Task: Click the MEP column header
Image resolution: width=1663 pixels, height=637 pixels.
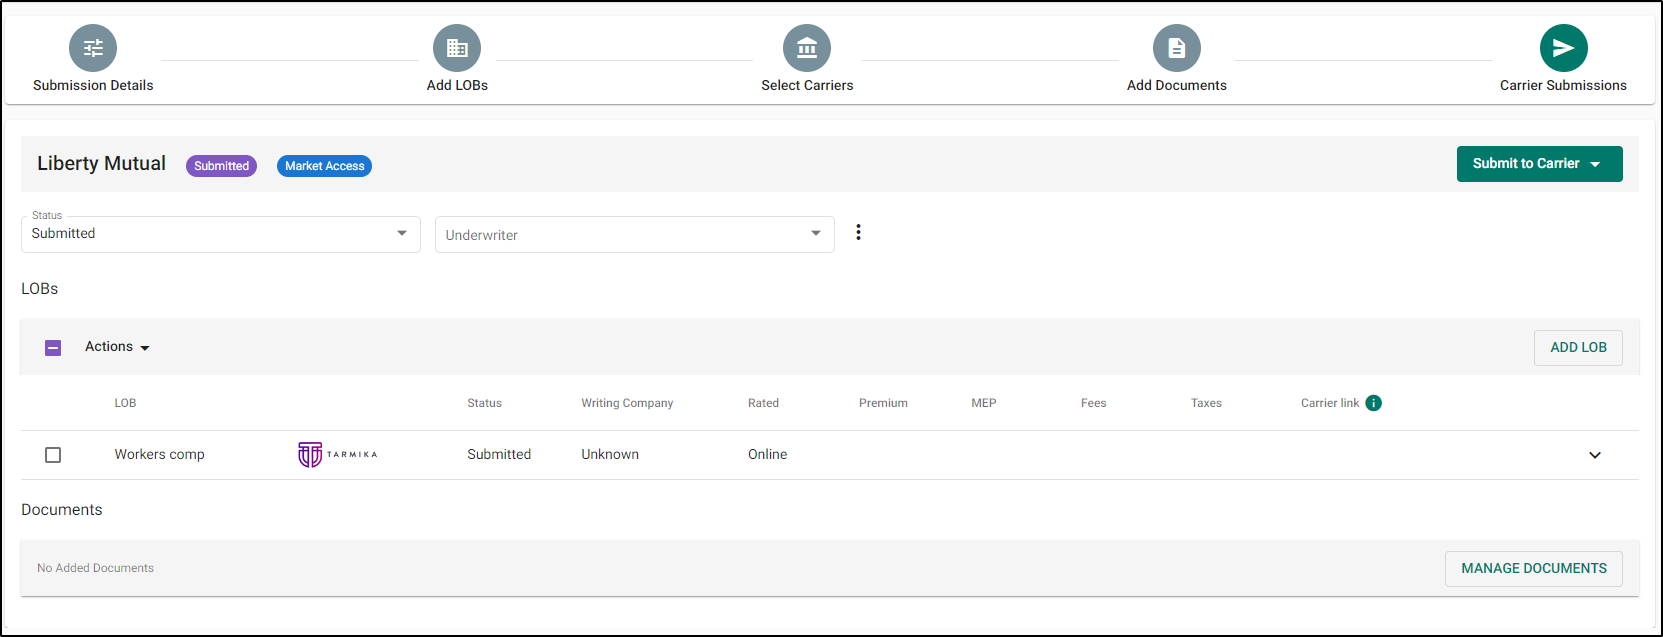Action: (x=984, y=403)
